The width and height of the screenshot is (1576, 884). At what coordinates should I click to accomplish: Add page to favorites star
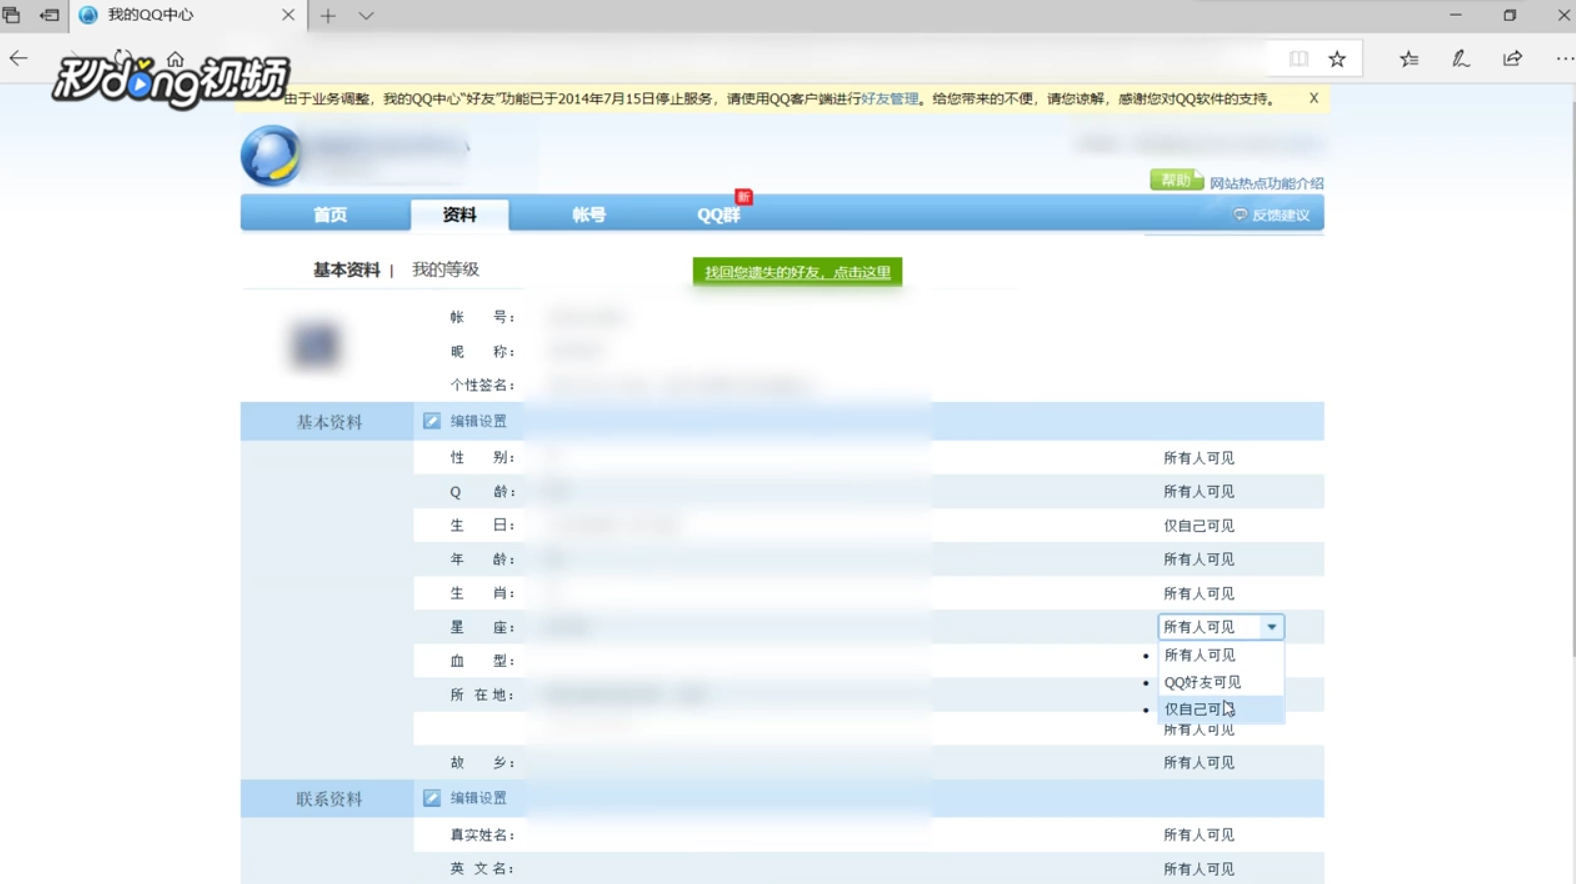[1337, 59]
